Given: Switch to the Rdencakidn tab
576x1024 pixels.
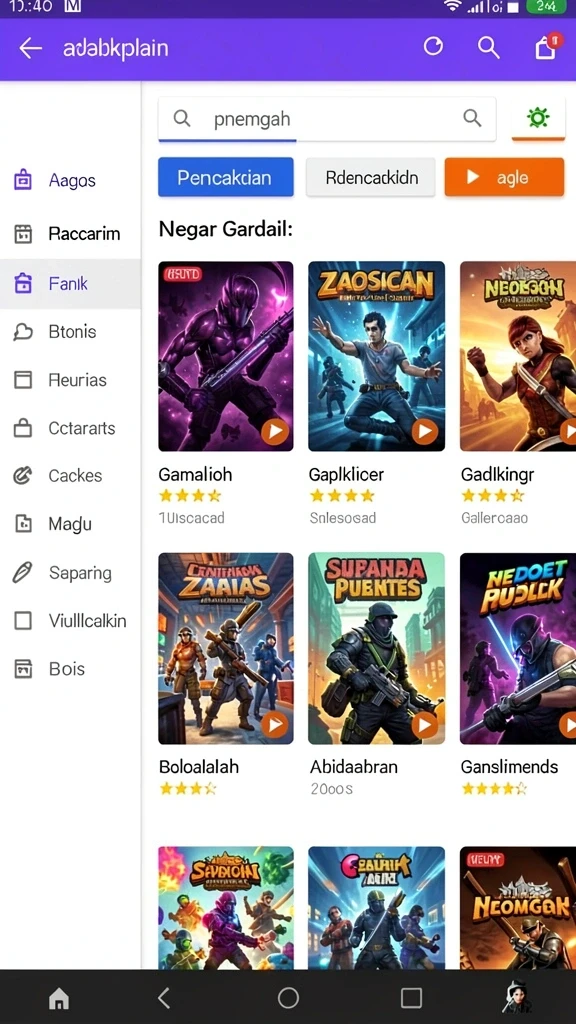Looking at the screenshot, I should pyautogui.click(x=371, y=177).
